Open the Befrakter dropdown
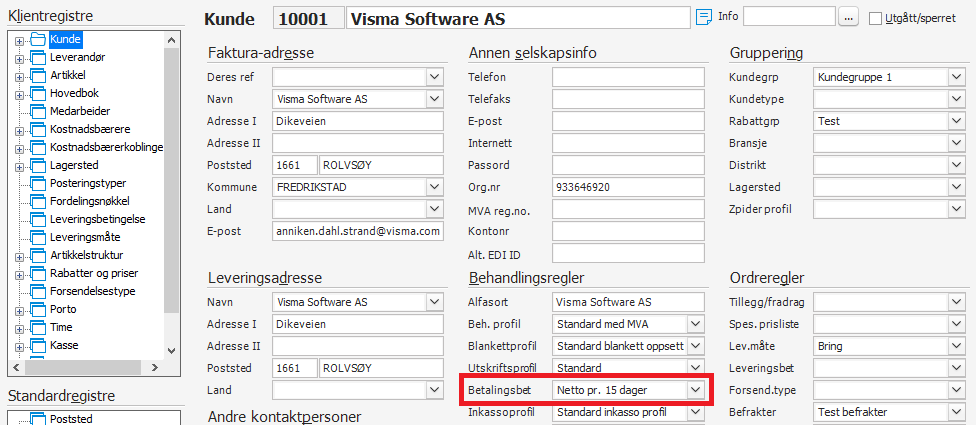The image size is (976, 425). [x=956, y=412]
